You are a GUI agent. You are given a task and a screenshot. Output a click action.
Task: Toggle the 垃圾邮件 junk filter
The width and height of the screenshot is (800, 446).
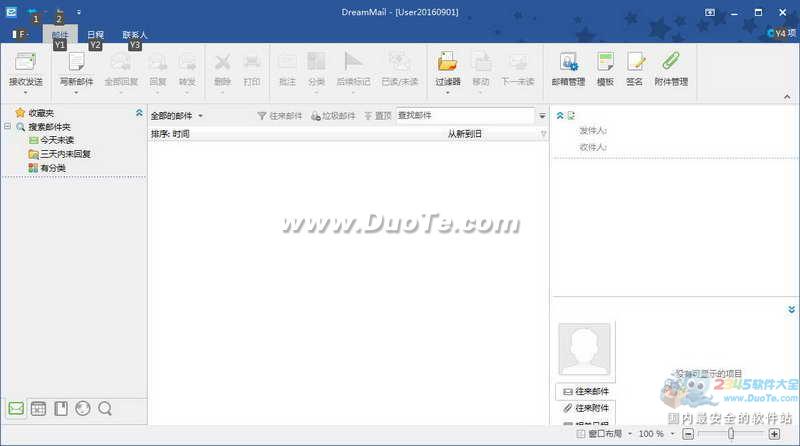(x=333, y=116)
